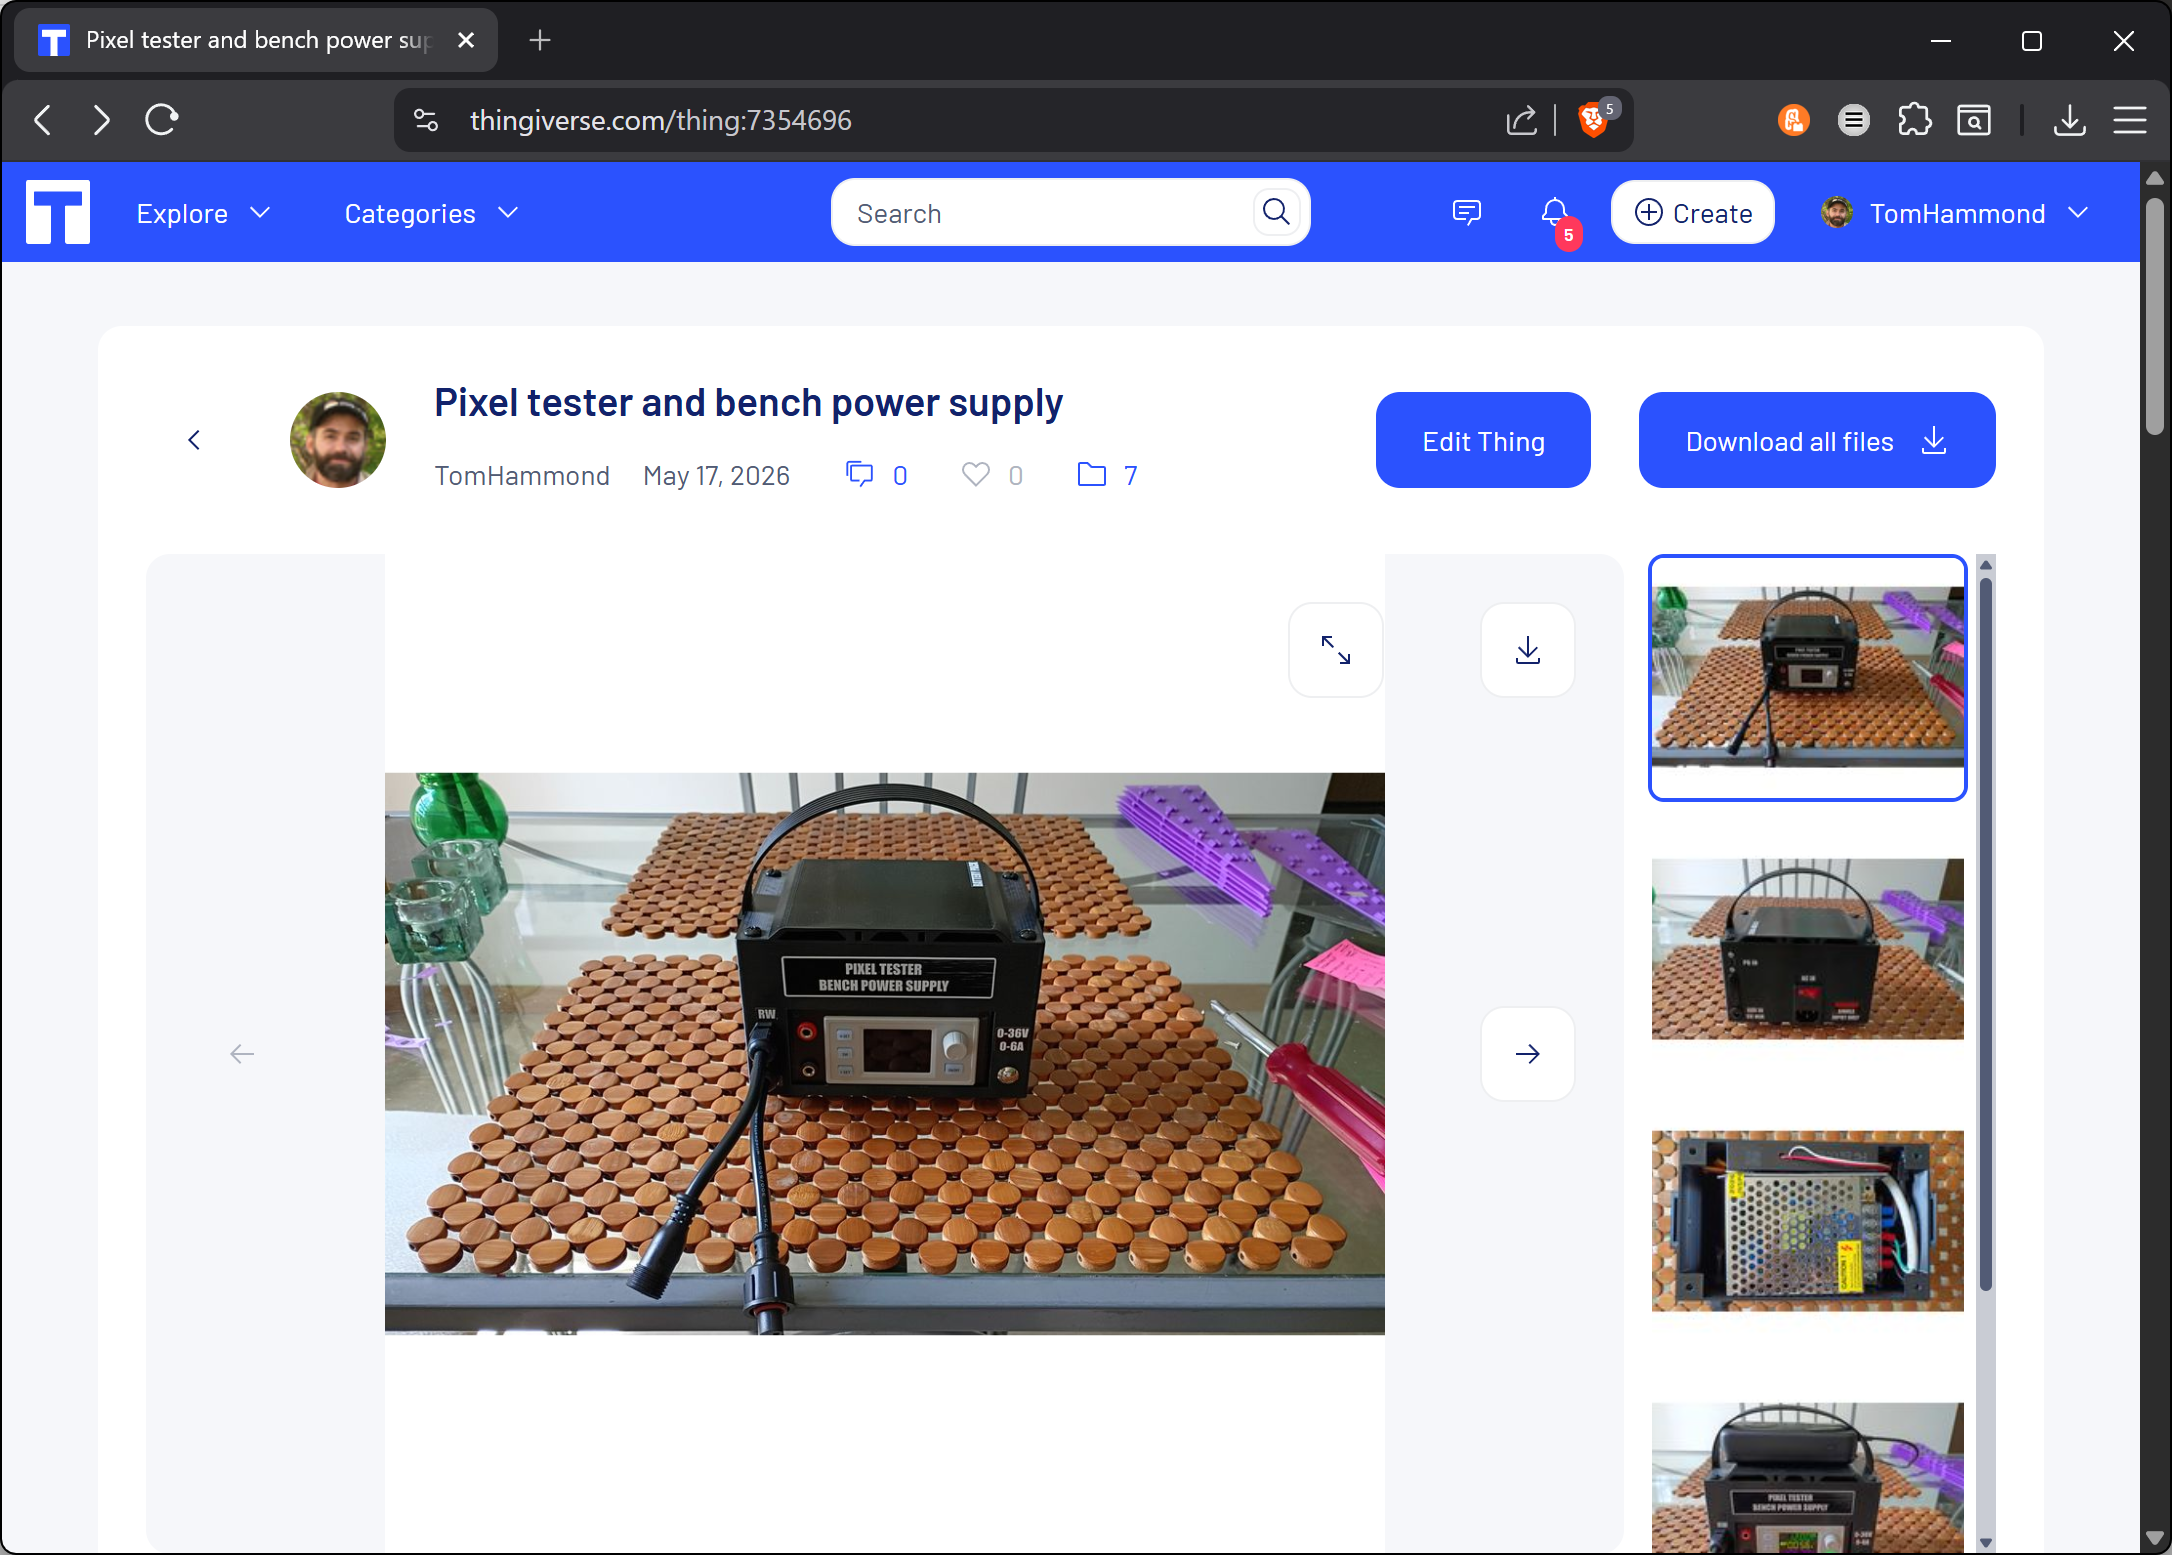Show the next image with right arrow
Screen dimensions: 2172x1555
click(x=1528, y=1054)
